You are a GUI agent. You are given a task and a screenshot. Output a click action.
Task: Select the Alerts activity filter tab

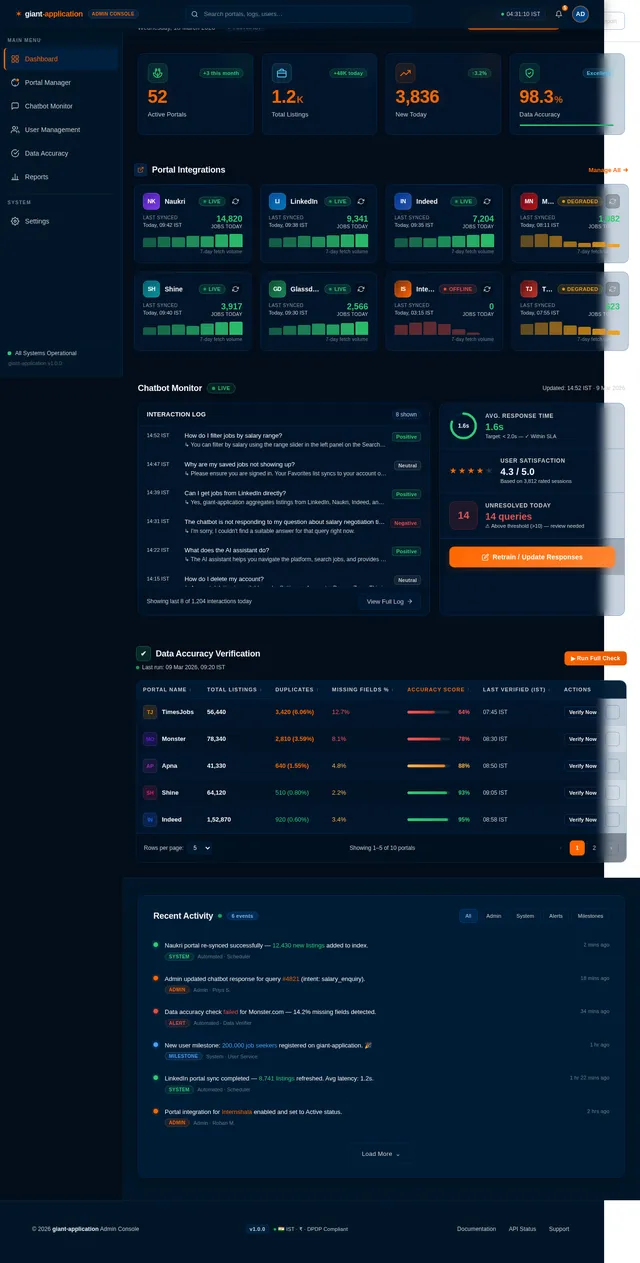click(556, 916)
